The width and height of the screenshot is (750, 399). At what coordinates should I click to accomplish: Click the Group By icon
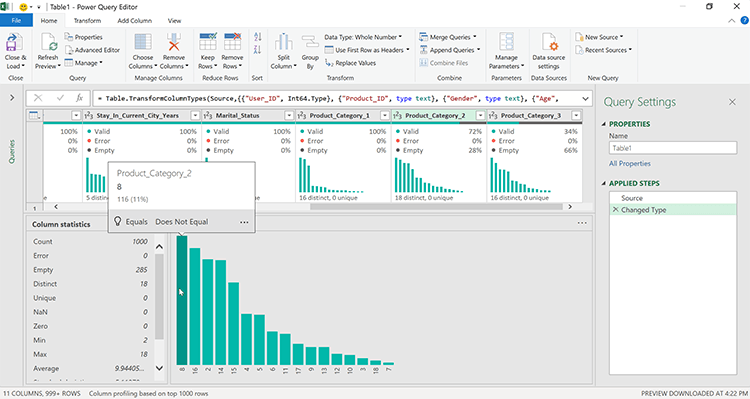(x=310, y=42)
